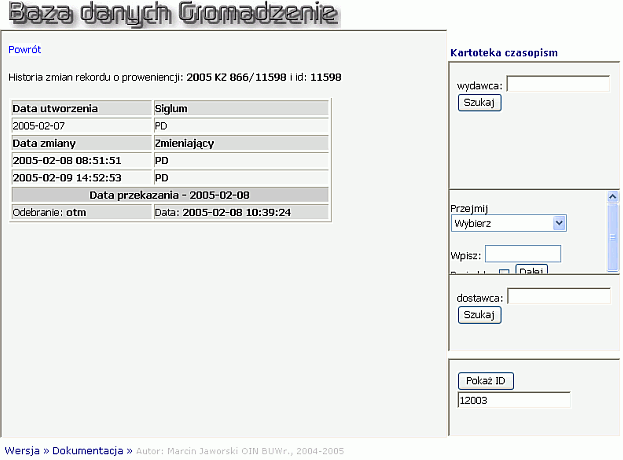Click the scroll-up arrow of Przejmij panel
Screen dimensions: 623x460
[x=613, y=197]
